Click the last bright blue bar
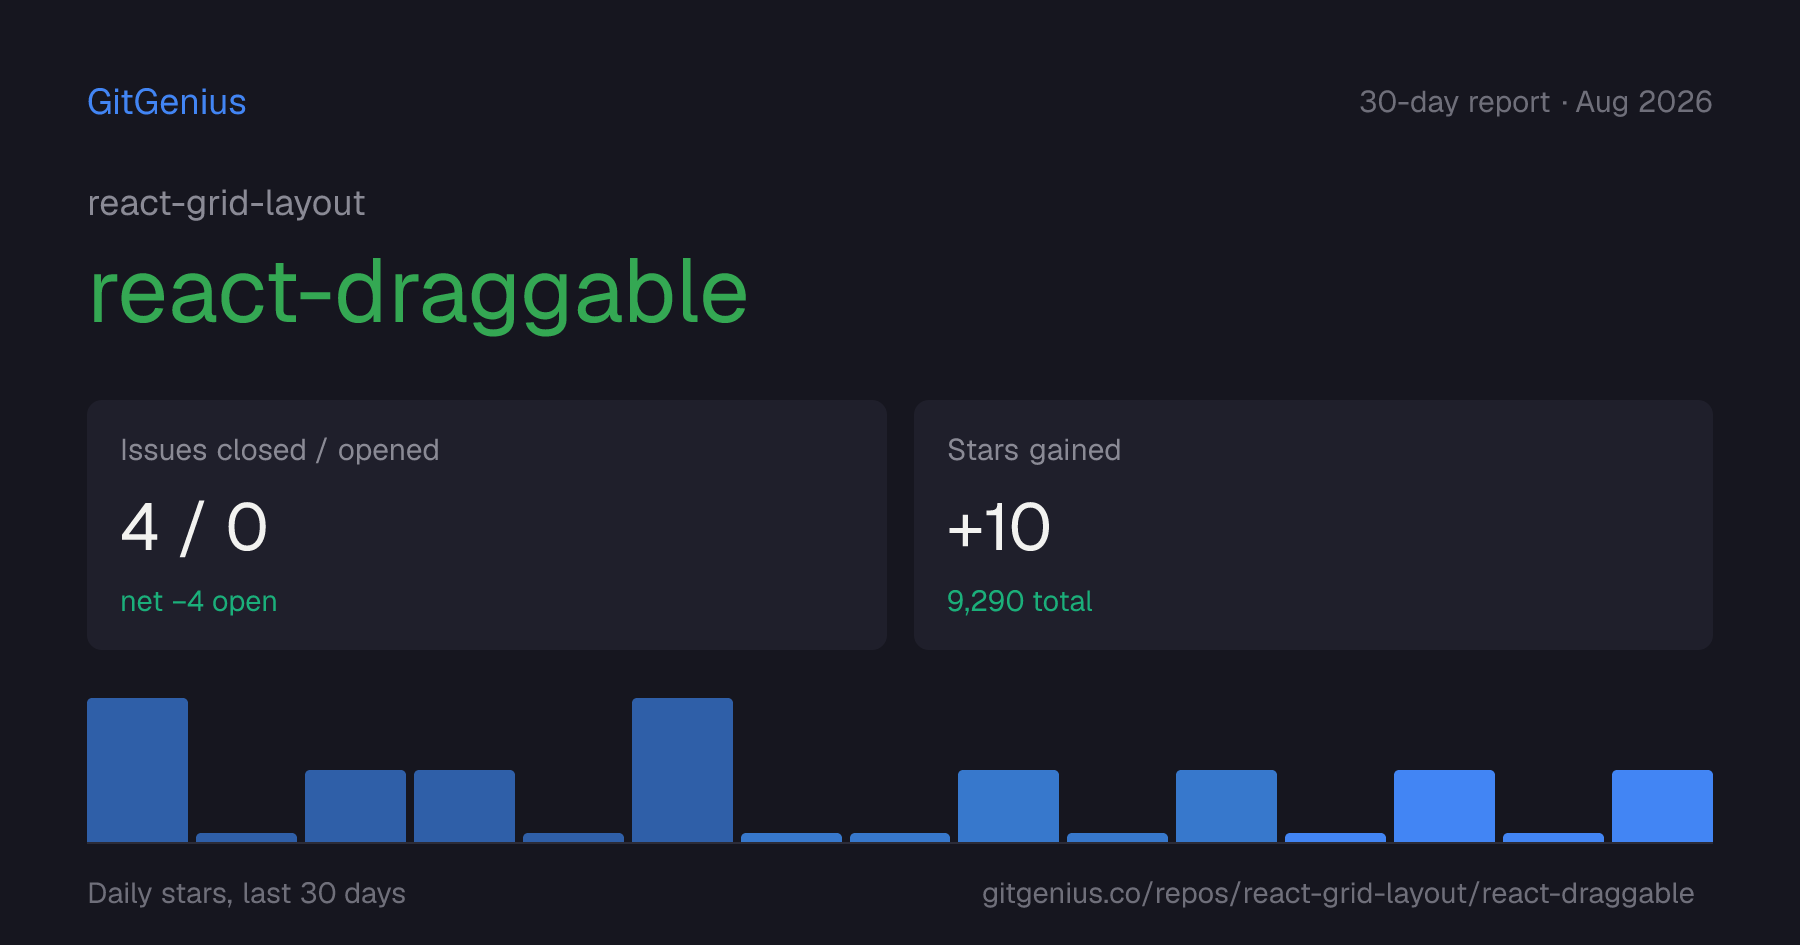The height and width of the screenshot is (945, 1800). pyautogui.click(x=1662, y=806)
